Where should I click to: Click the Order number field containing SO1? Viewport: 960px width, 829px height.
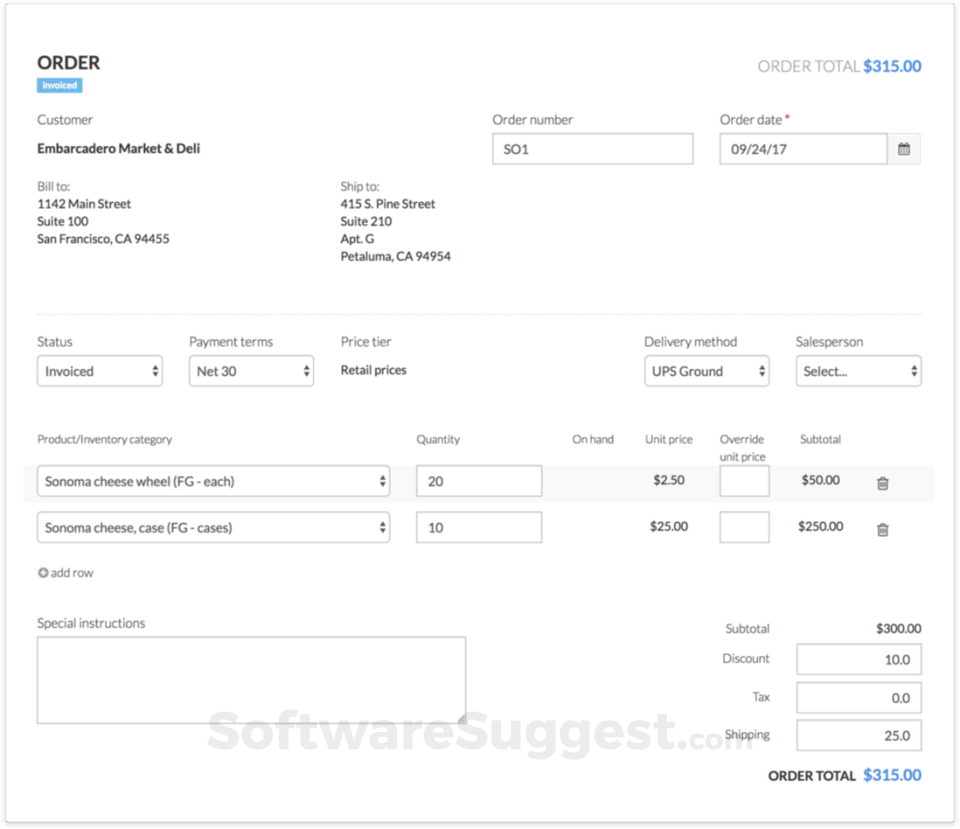592,149
